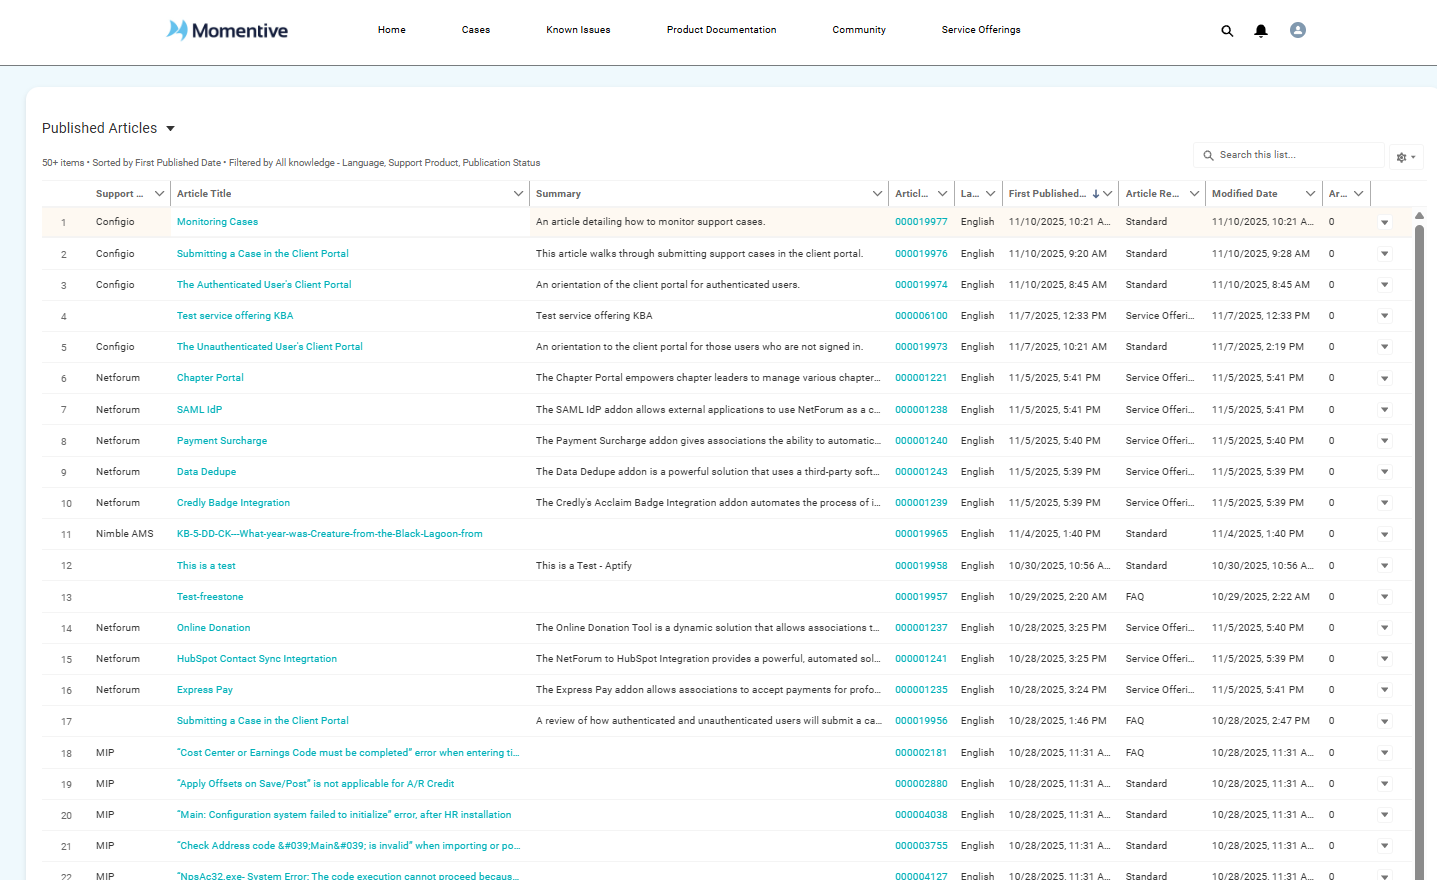The height and width of the screenshot is (880, 1437).
Task: Open Article Record Type column menu
Action: [1194, 194]
